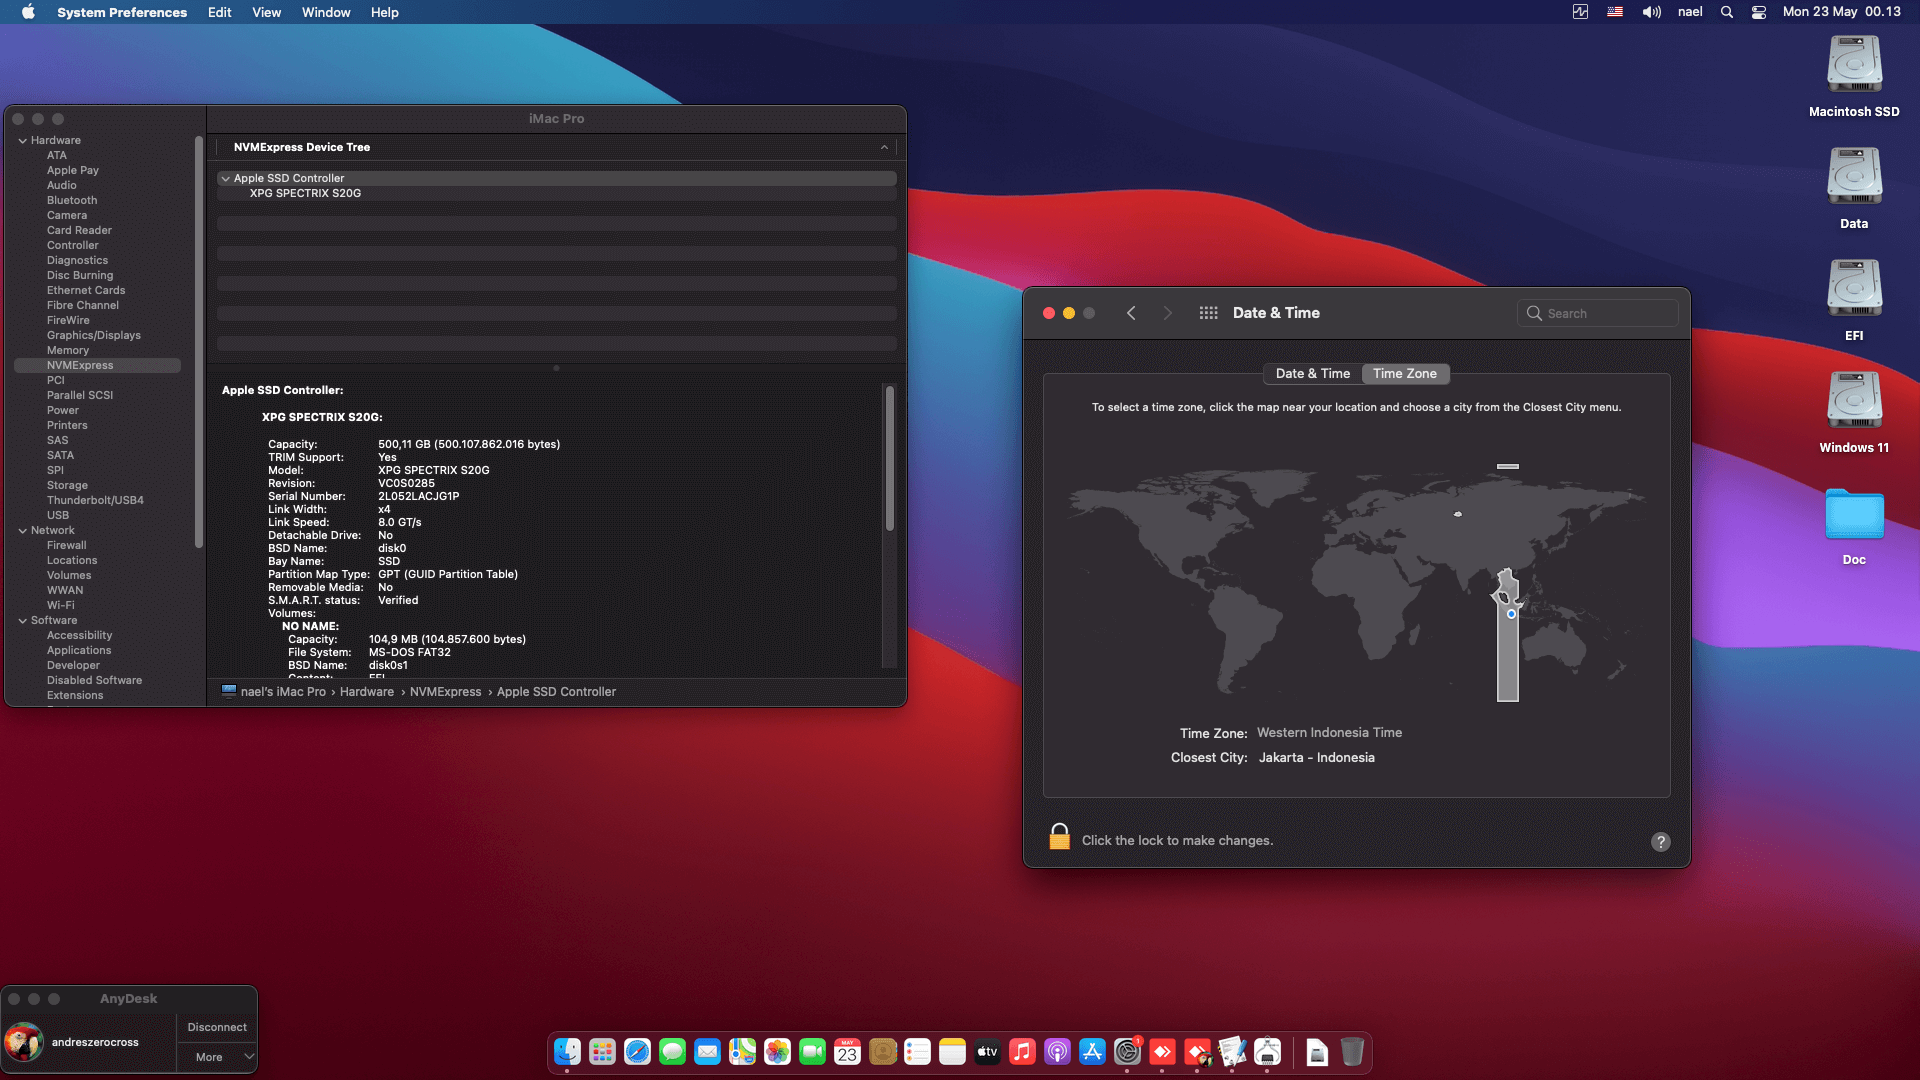Select Windows 11 drive icon on desktop
The height and width of the screenshot is (1080, 1920).
pos(1854,402)
